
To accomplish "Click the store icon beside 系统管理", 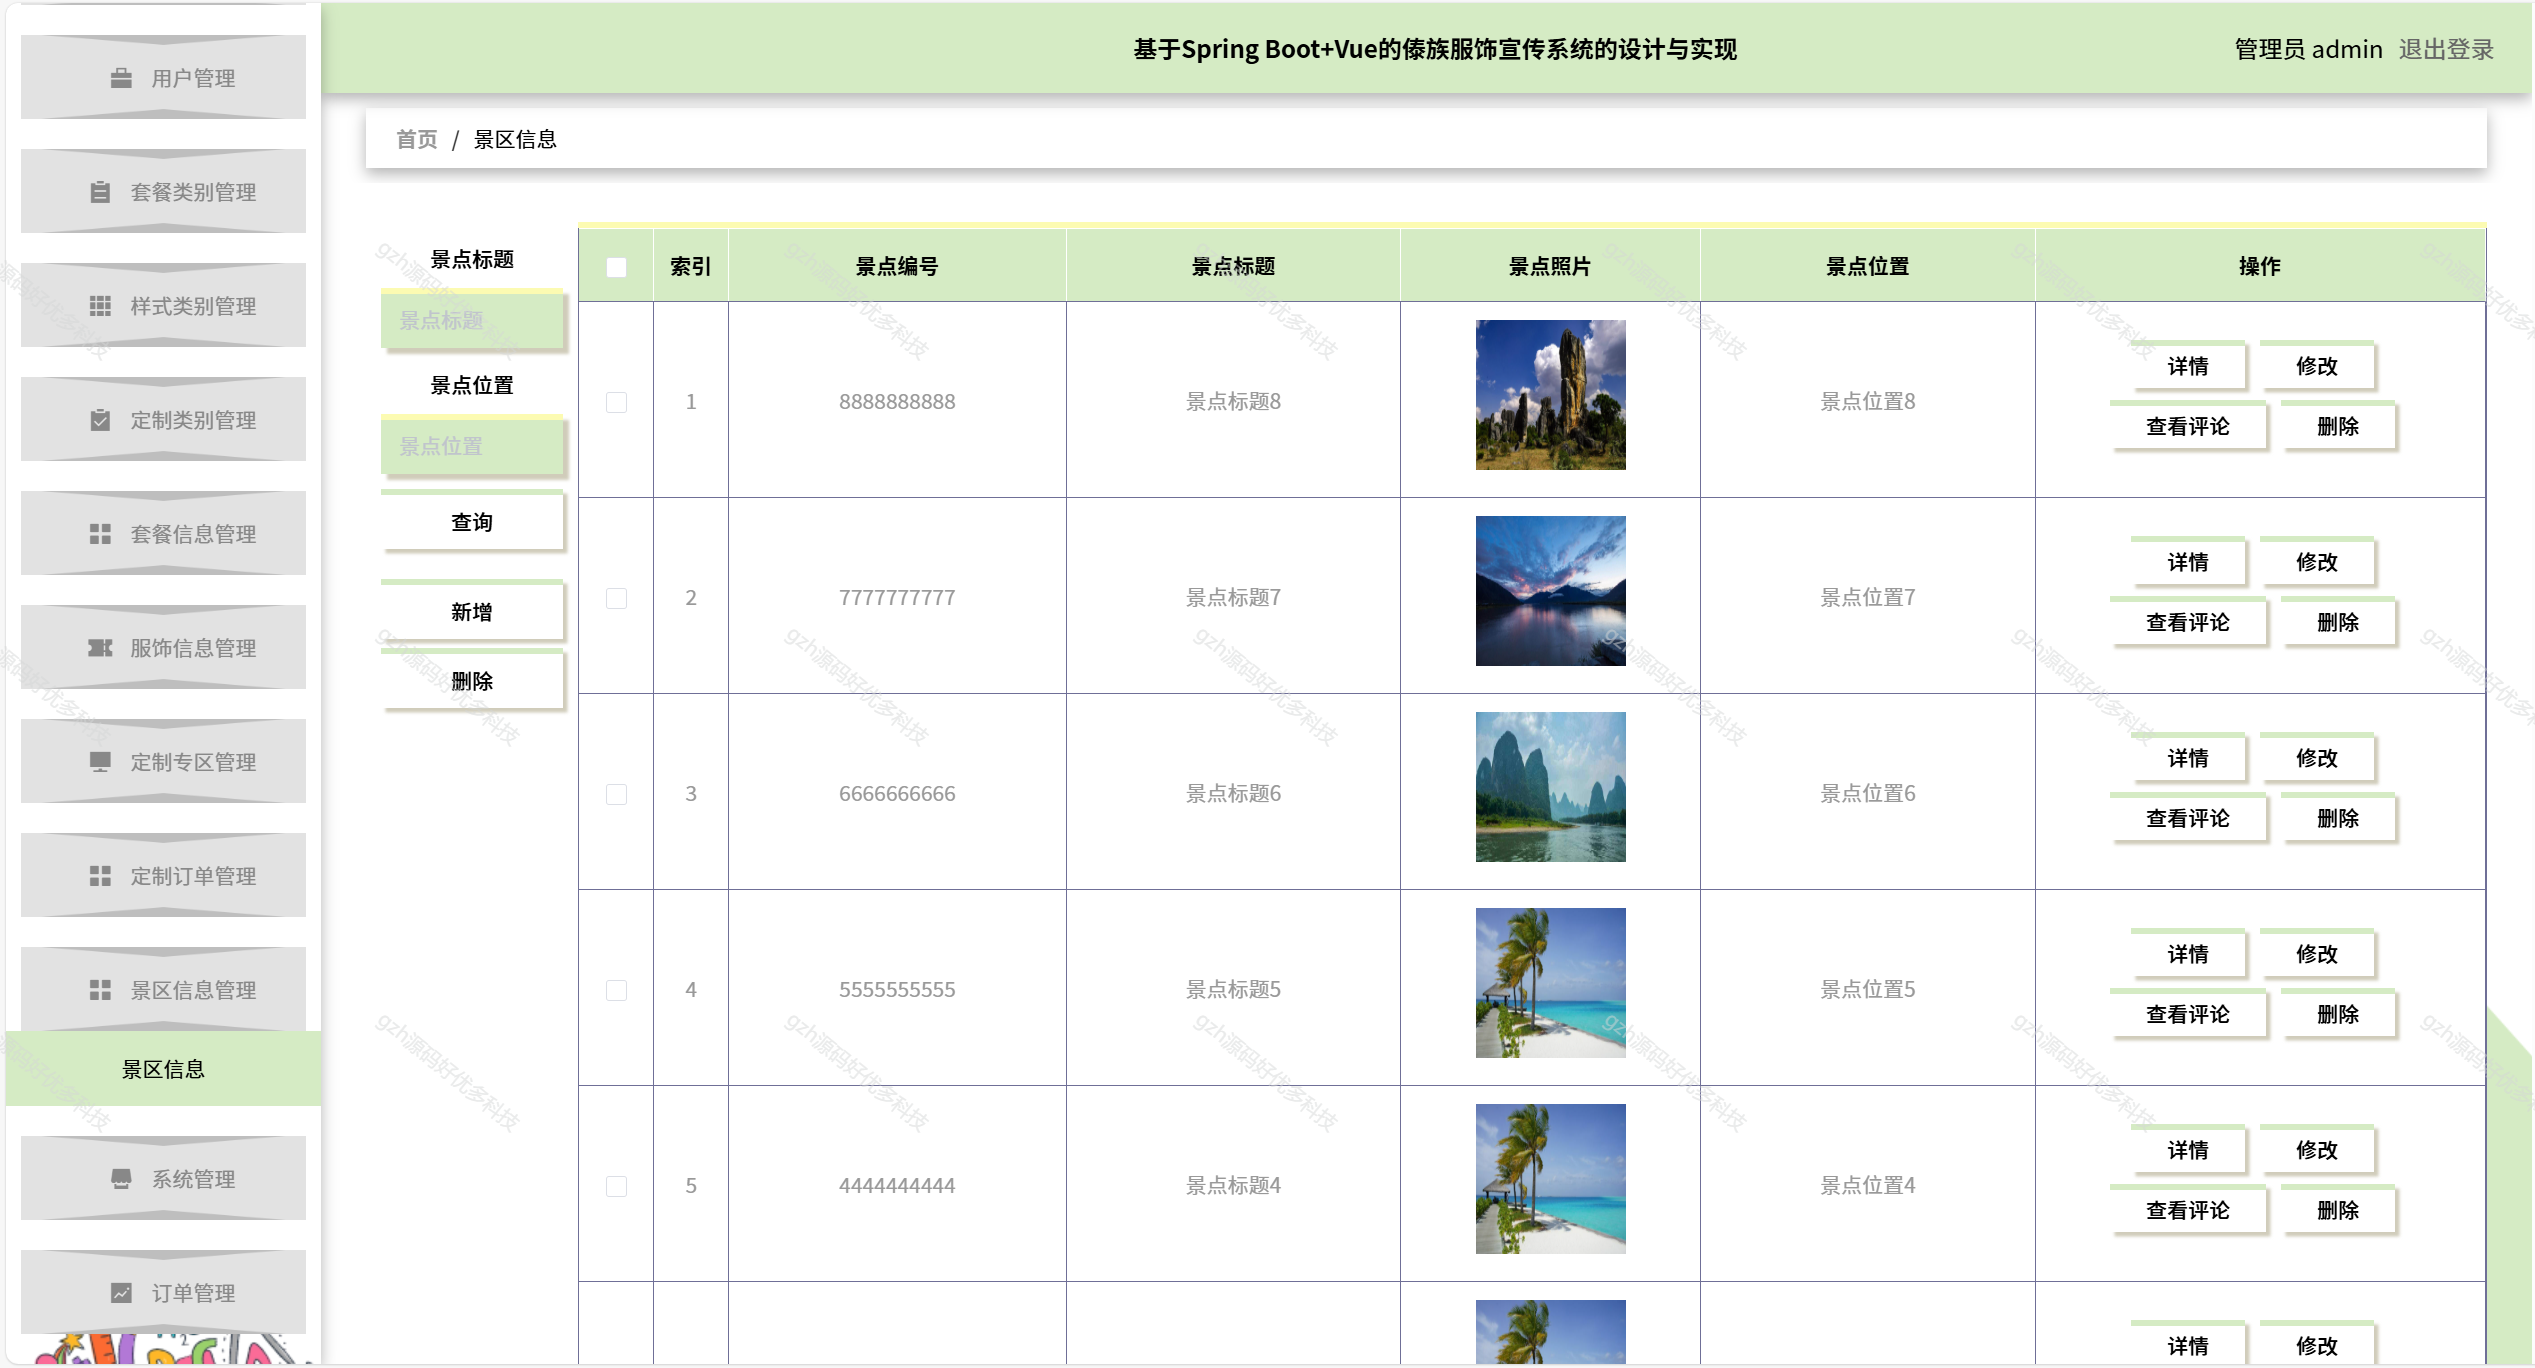I will 121,1179.
